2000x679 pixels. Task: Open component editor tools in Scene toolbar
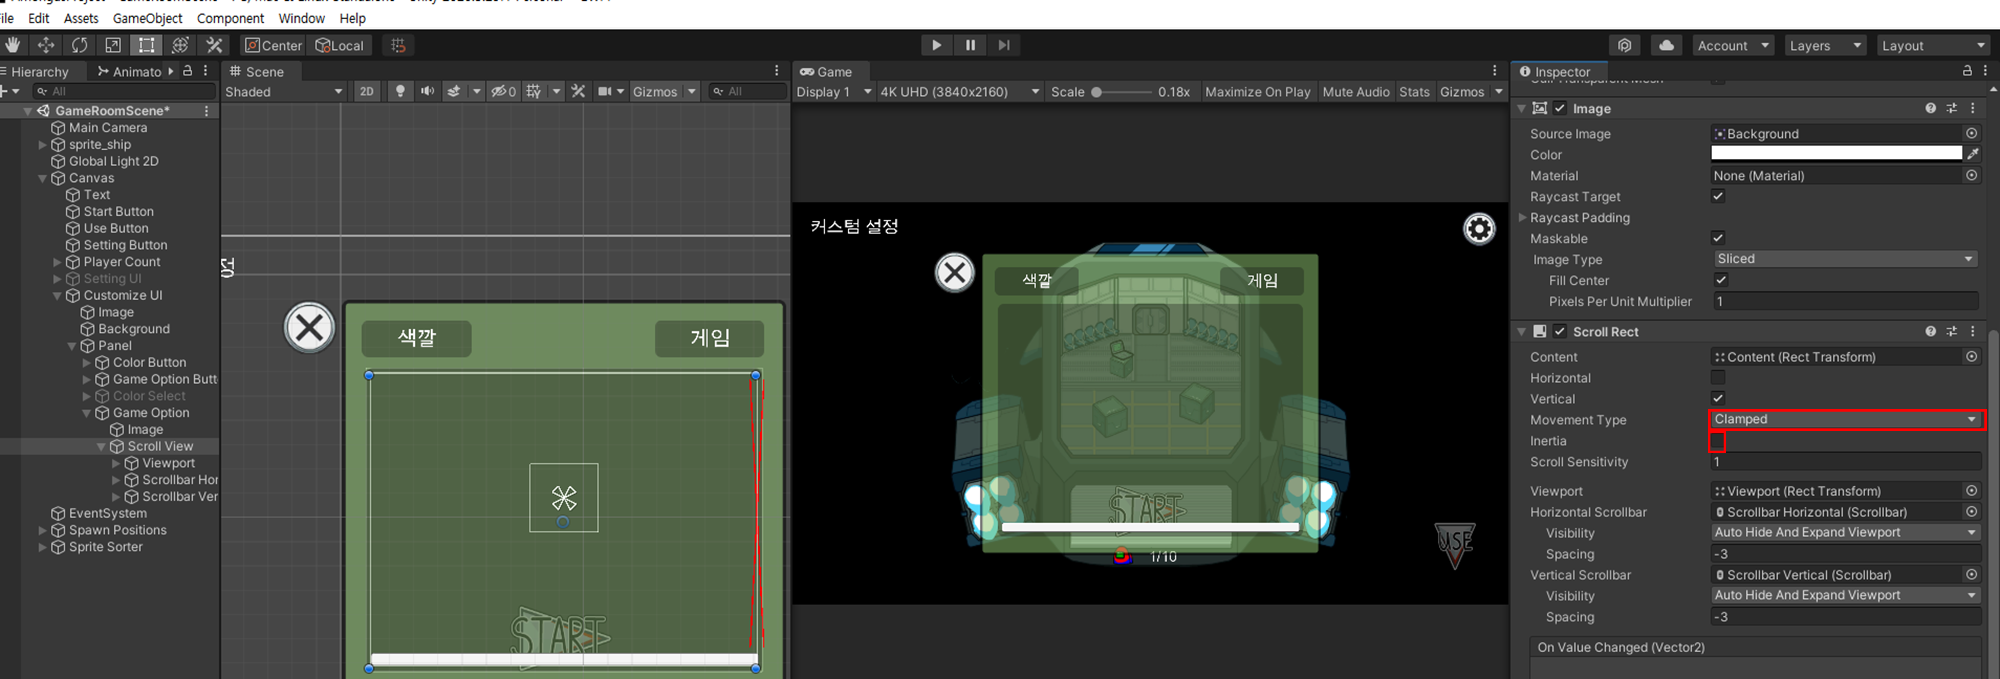pyautogui.click(x=578, y=91)
